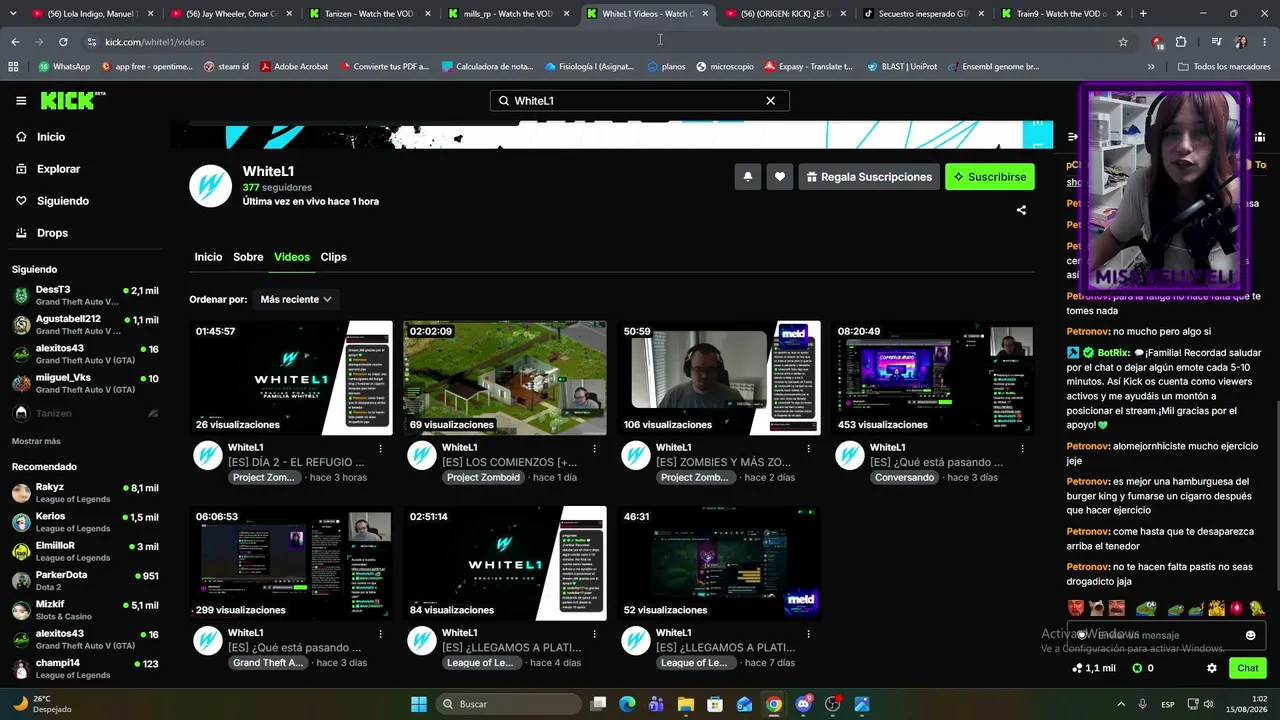Clear the WhiteL1 search text with X
Viewport: 1280px width, 720px height.
pyautogui.click(x=770, y=101)
